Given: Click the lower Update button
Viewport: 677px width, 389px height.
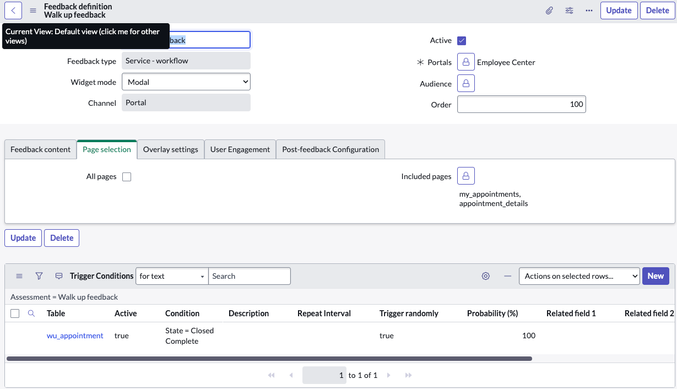Looking at the screenshot, I should point(23,238).
